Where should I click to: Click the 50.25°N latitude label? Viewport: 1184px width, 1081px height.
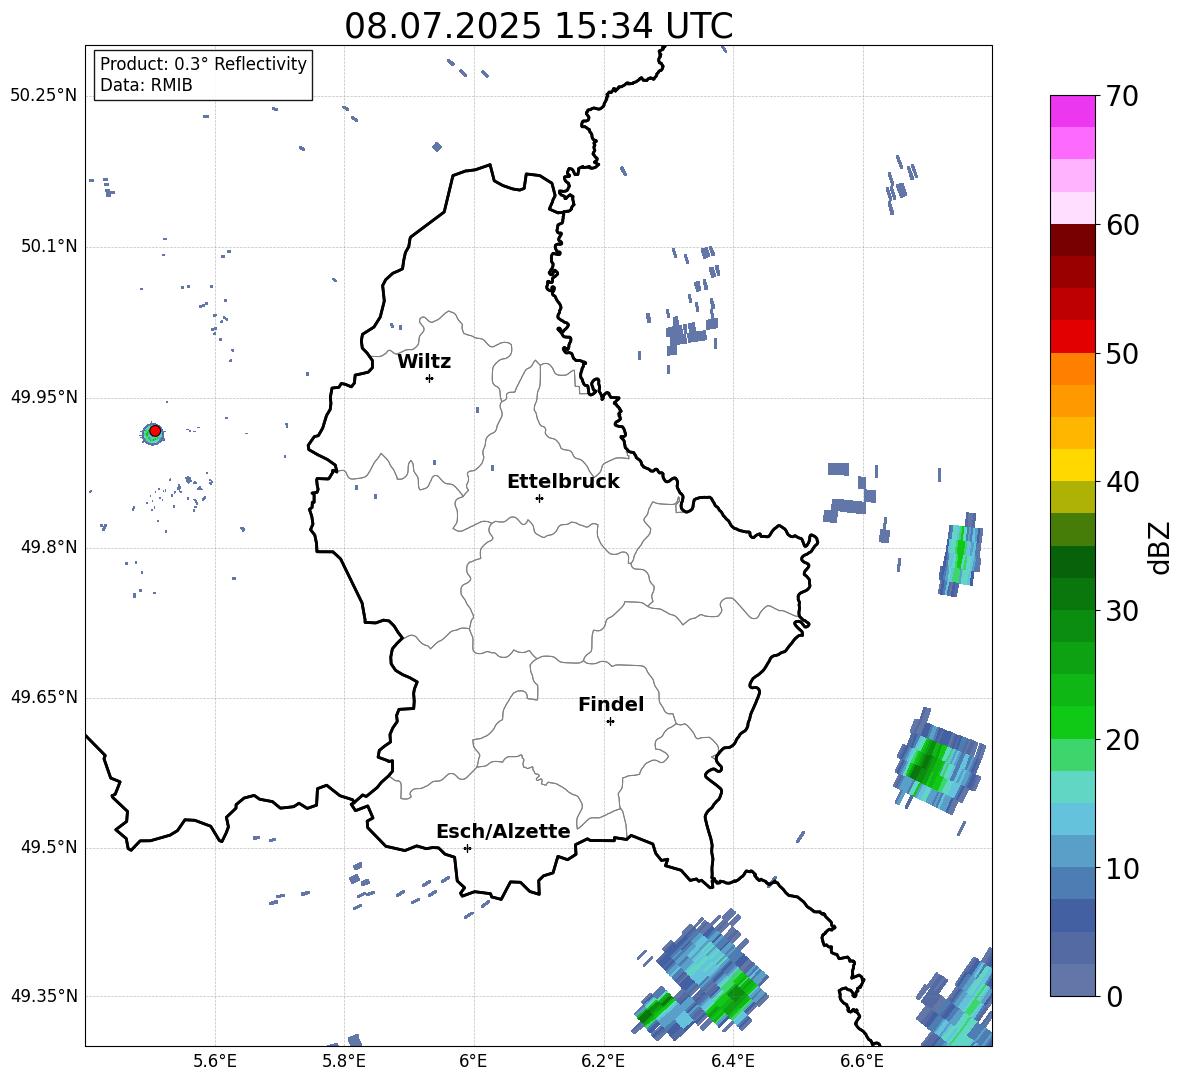tap(44, 96)
